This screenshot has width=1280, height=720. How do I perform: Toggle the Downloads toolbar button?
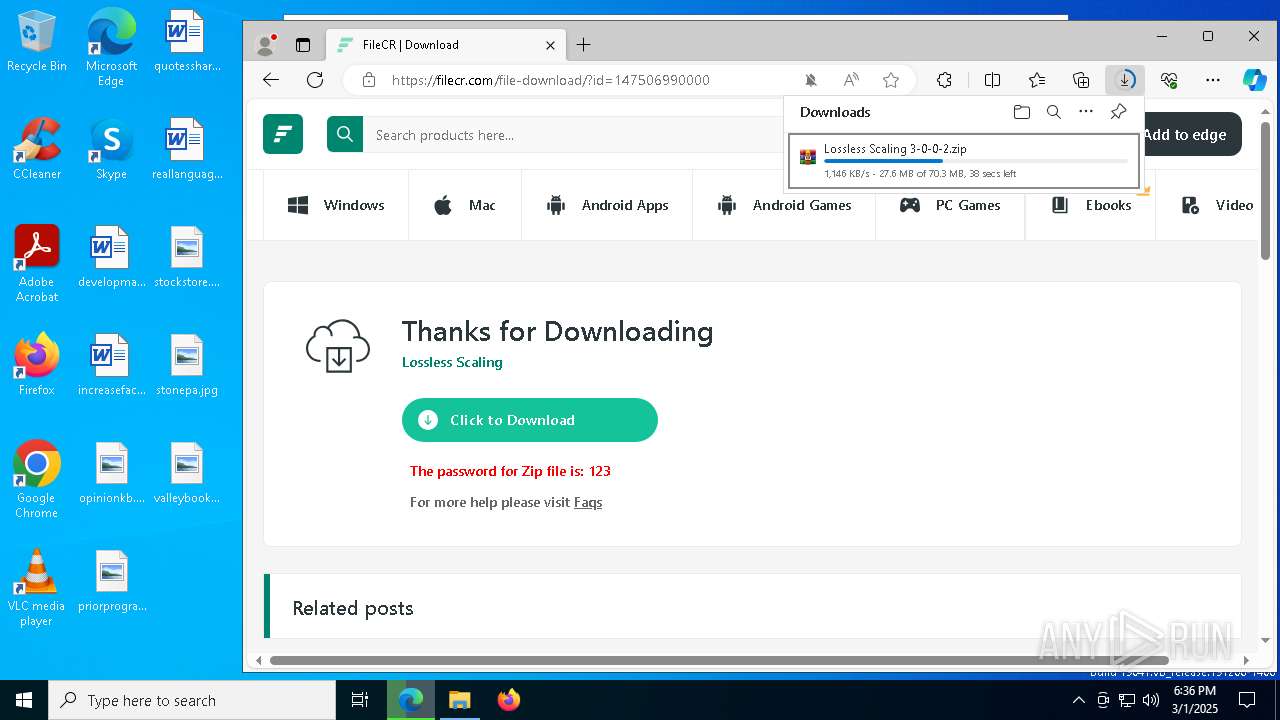1125,80
